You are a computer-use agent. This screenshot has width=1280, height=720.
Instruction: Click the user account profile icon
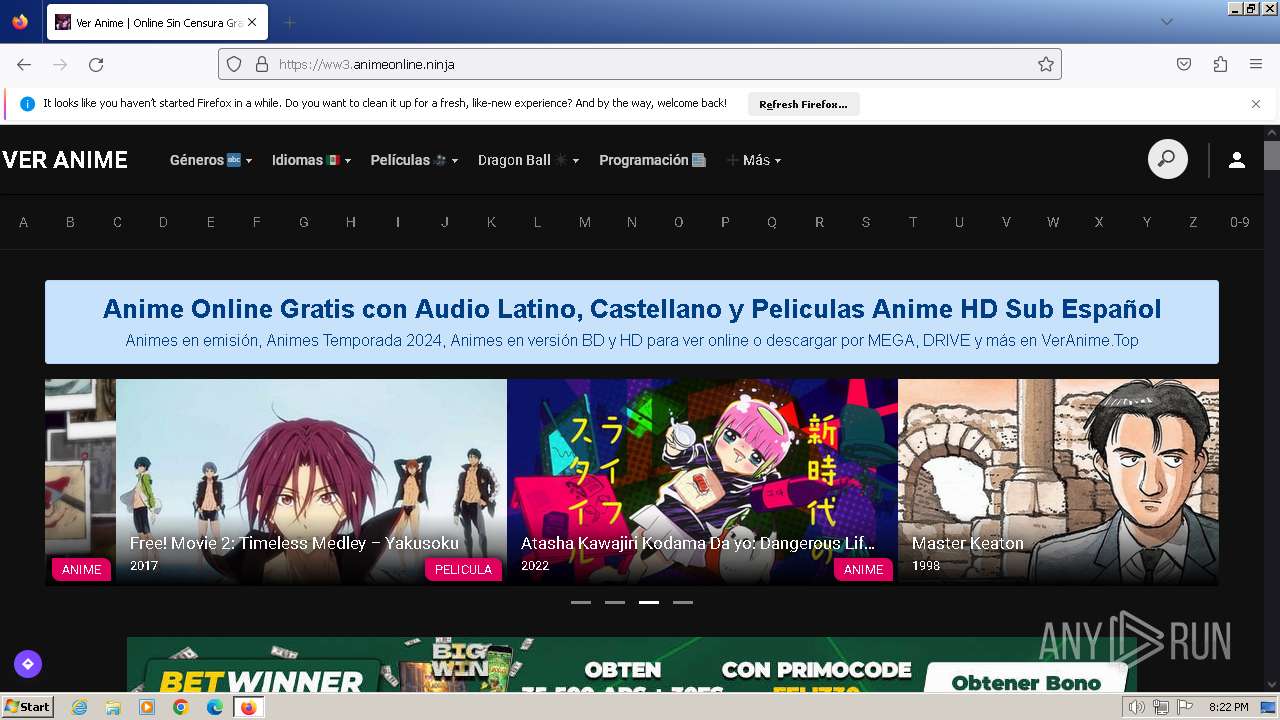click(1237, 160)
